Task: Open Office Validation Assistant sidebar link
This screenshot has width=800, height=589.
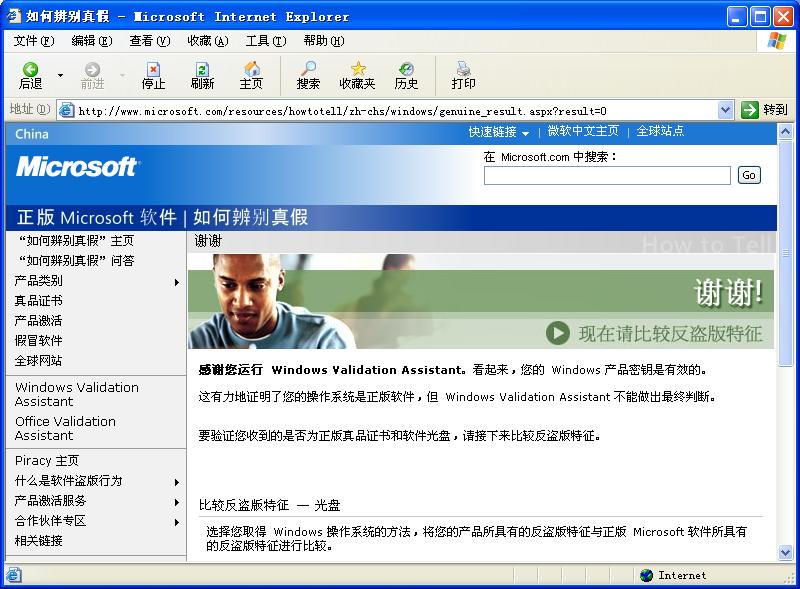Action: (x=65, y=428)
